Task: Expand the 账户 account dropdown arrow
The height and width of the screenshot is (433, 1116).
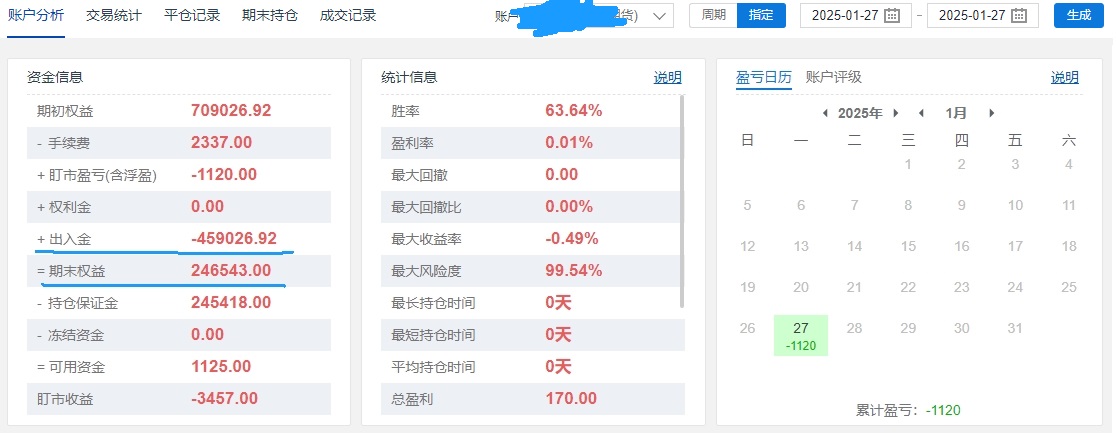Action: 659,16
